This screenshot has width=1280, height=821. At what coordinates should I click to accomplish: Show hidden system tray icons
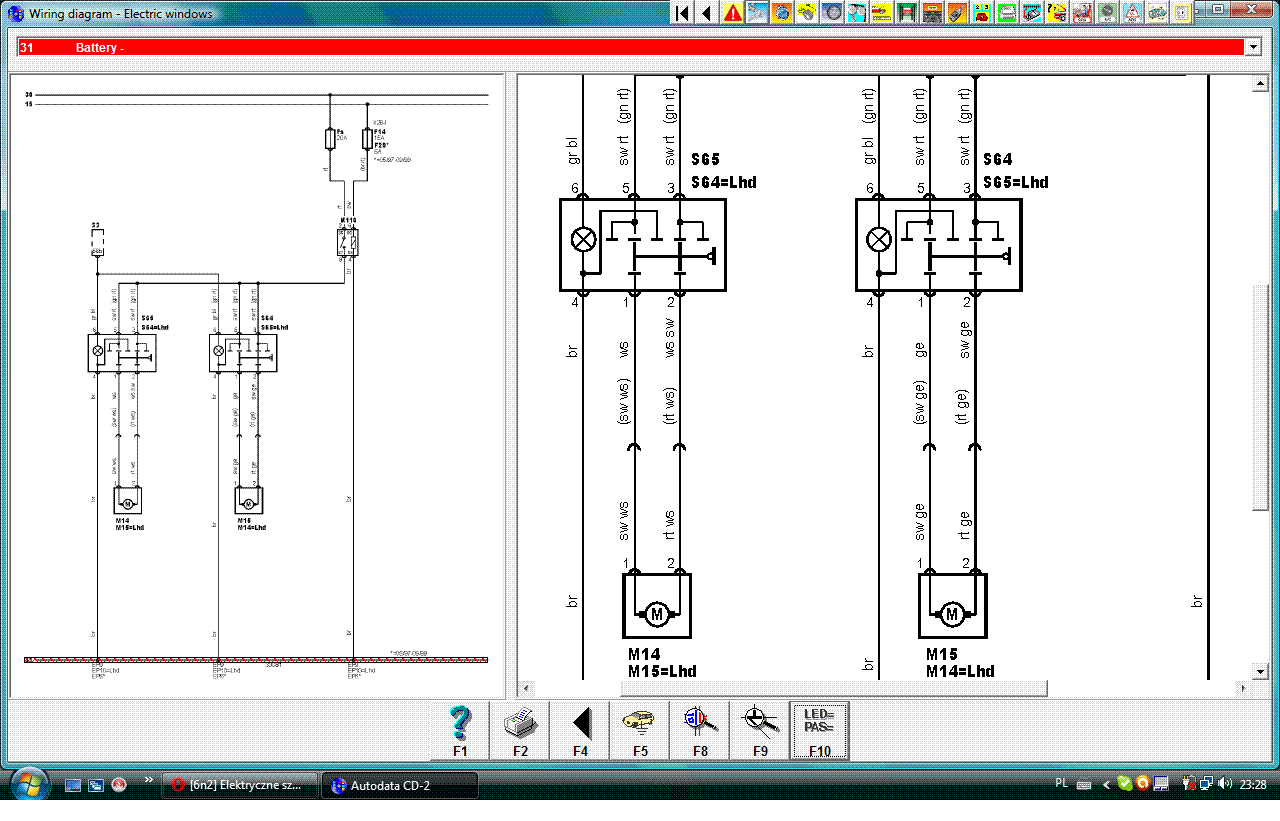pyautogui.click(x=1104, y=784)
